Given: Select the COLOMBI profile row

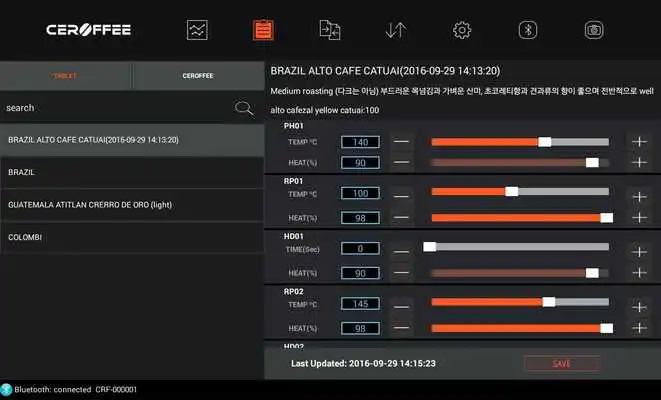Looking at the screenshot, I should tap(132, 237).
